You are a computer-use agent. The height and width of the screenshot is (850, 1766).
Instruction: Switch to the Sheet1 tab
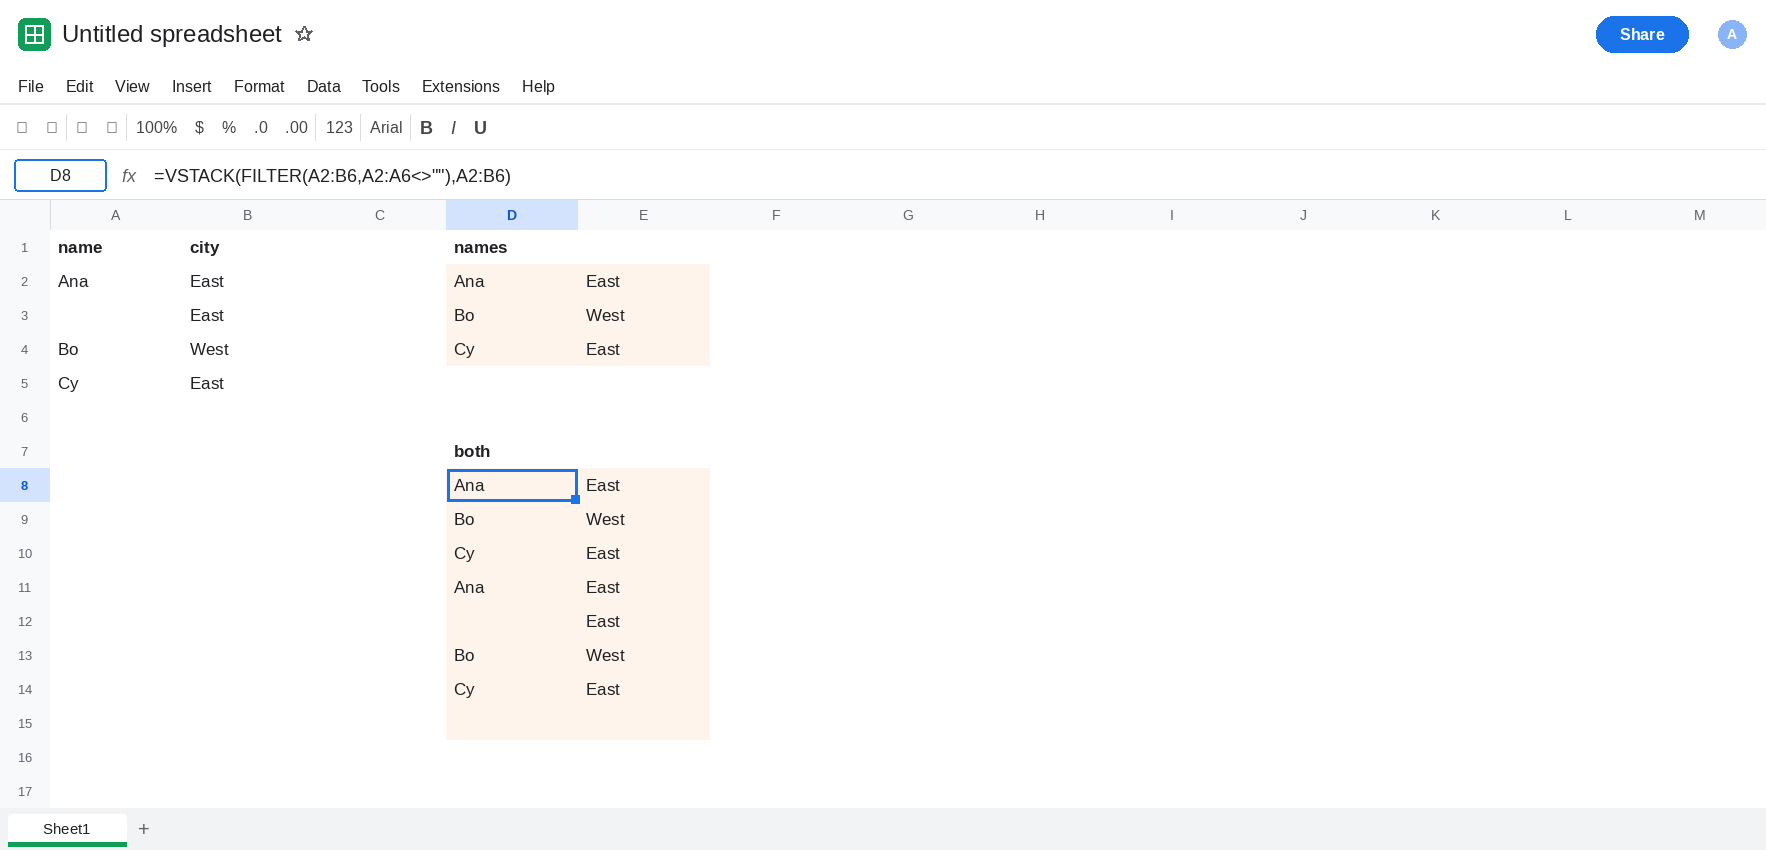point(67,829)
